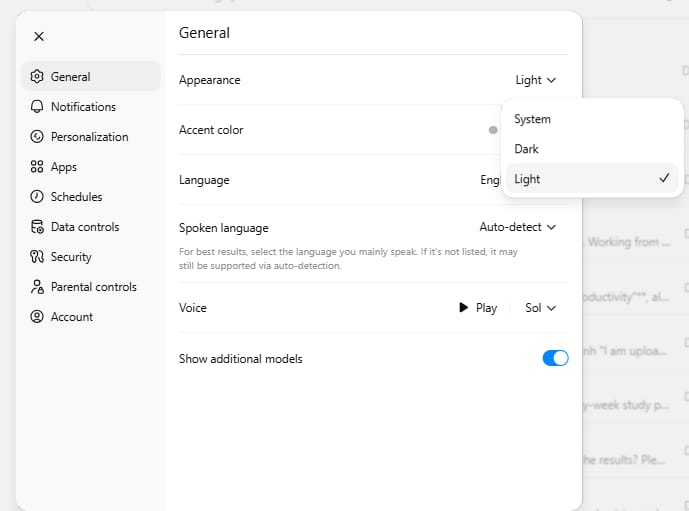This screenshot has height=511, width=689.
Task: Open Parental controls section label
Action: point(94,287)
